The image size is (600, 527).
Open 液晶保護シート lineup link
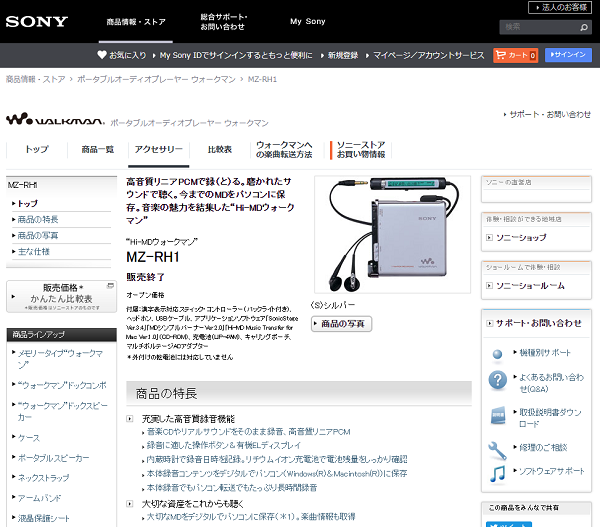pyautogui.click(x=43, y=518)
